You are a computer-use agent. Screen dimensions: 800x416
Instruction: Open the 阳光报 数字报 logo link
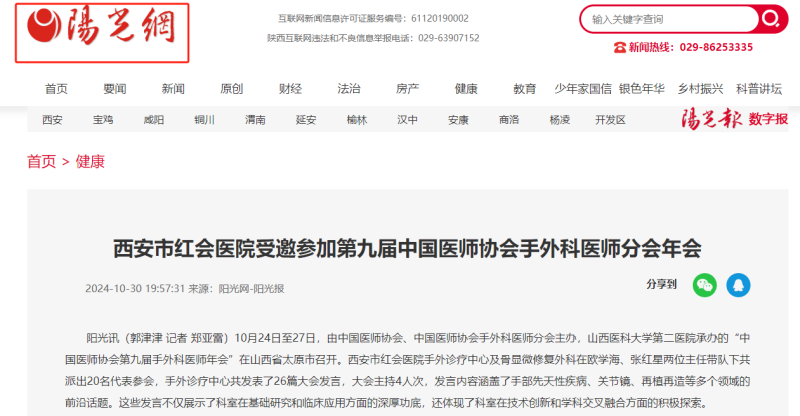[734, 119]
